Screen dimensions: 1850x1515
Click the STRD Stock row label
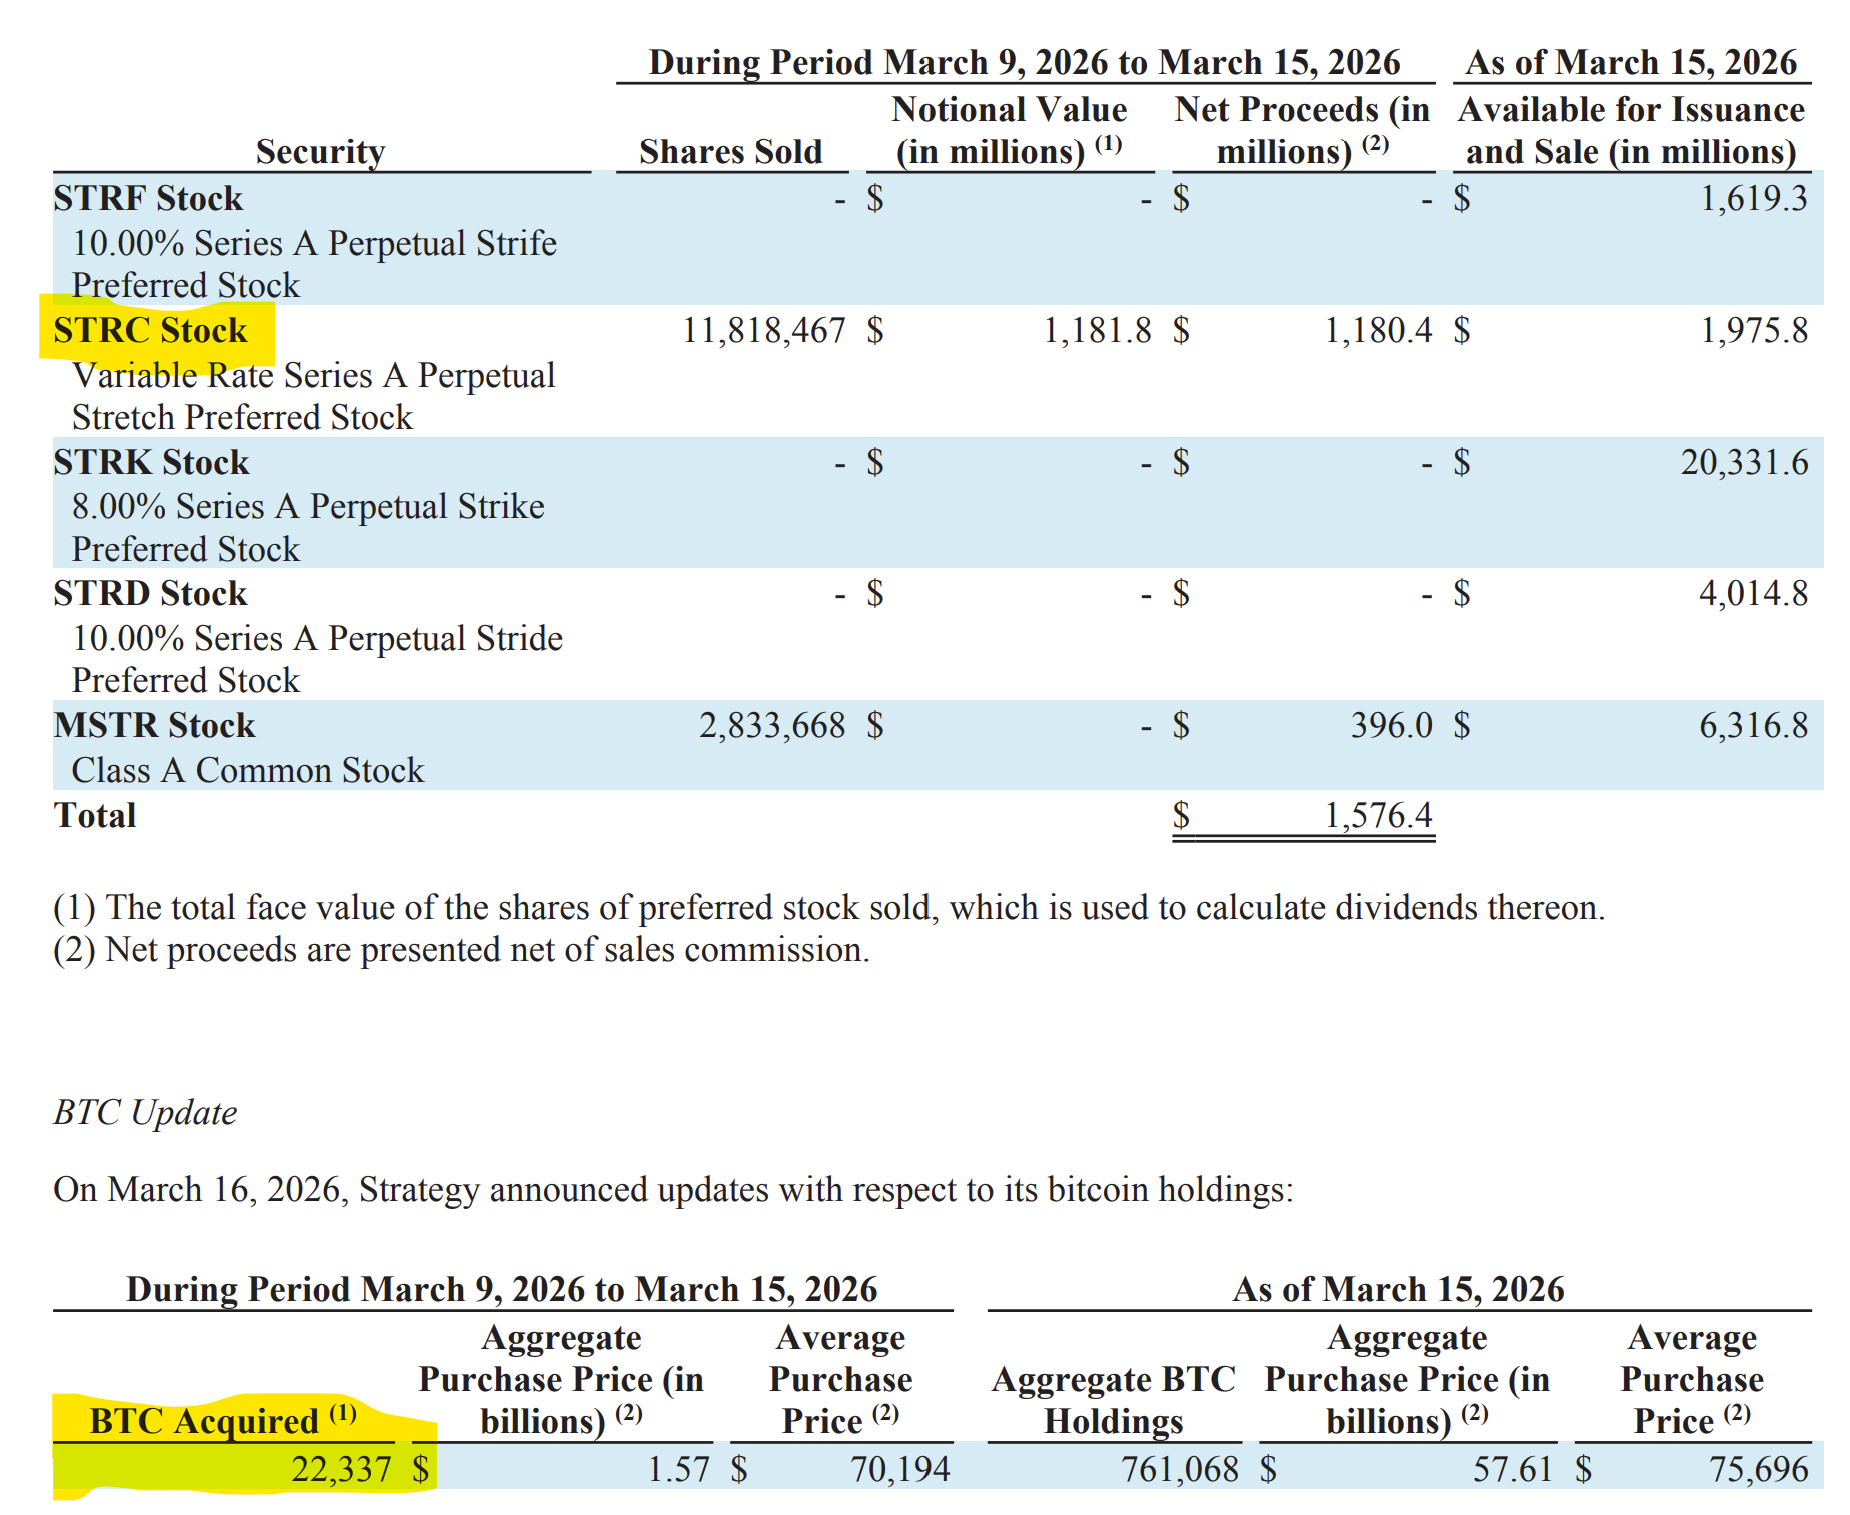[150, 593]
